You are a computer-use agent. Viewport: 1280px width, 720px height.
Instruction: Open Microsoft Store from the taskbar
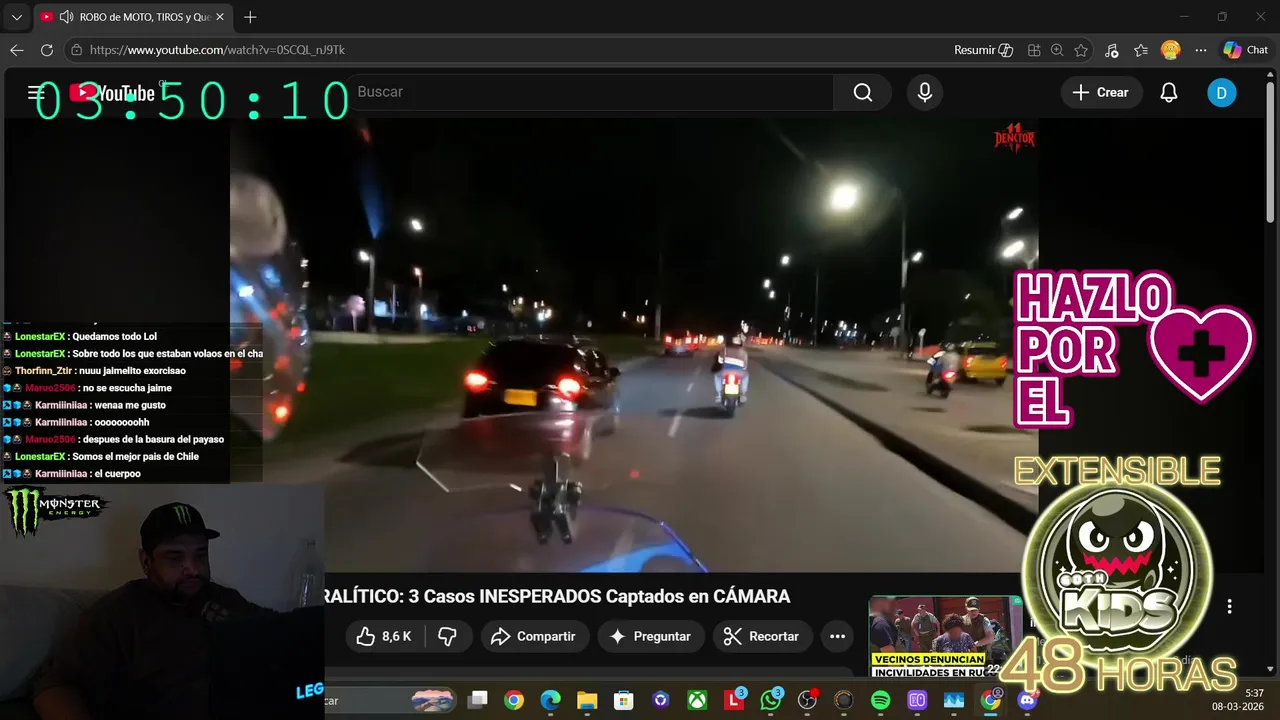point(624,700)
